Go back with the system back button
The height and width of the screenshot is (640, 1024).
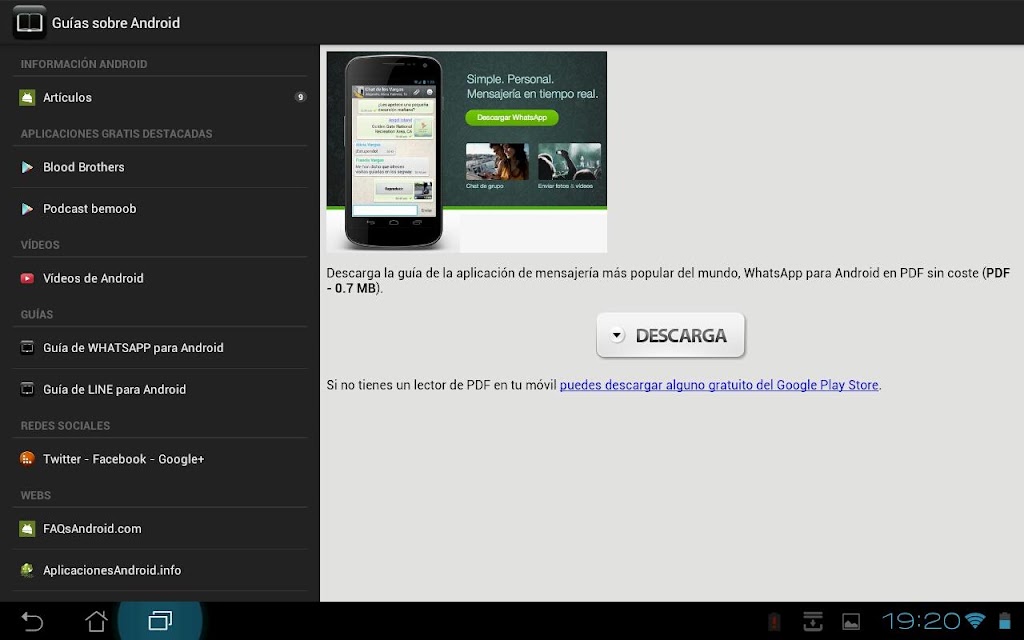click(x=31, y=620)
